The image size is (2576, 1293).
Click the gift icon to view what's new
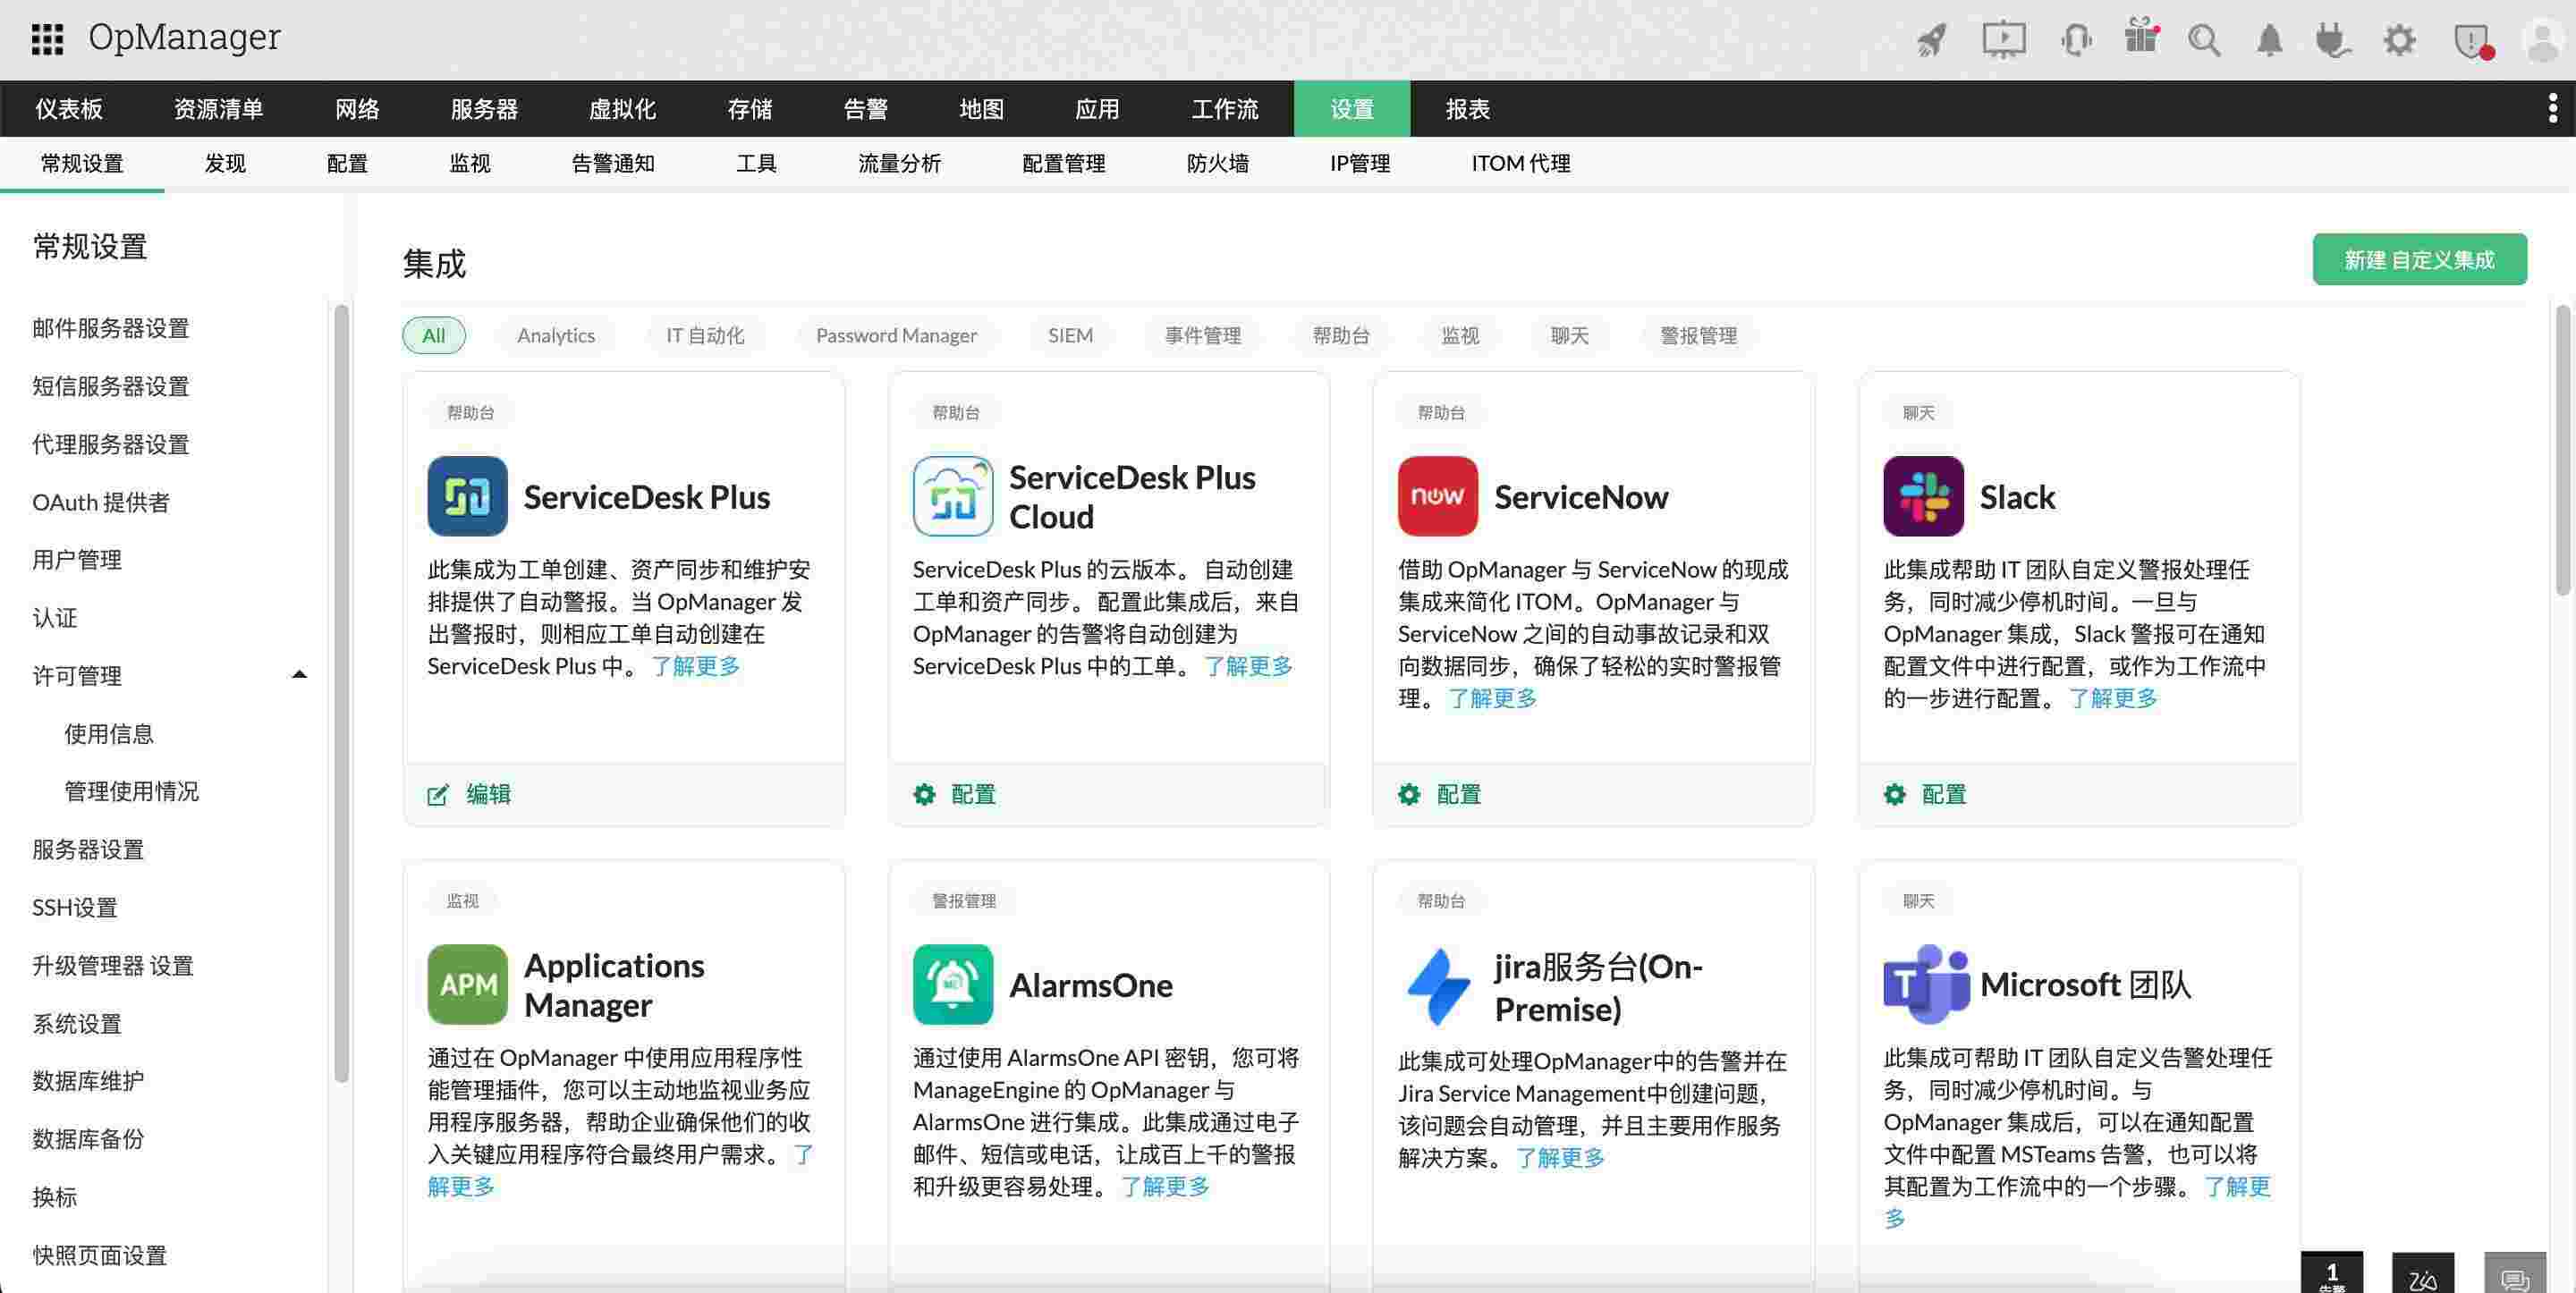[x=2140, y=40]
